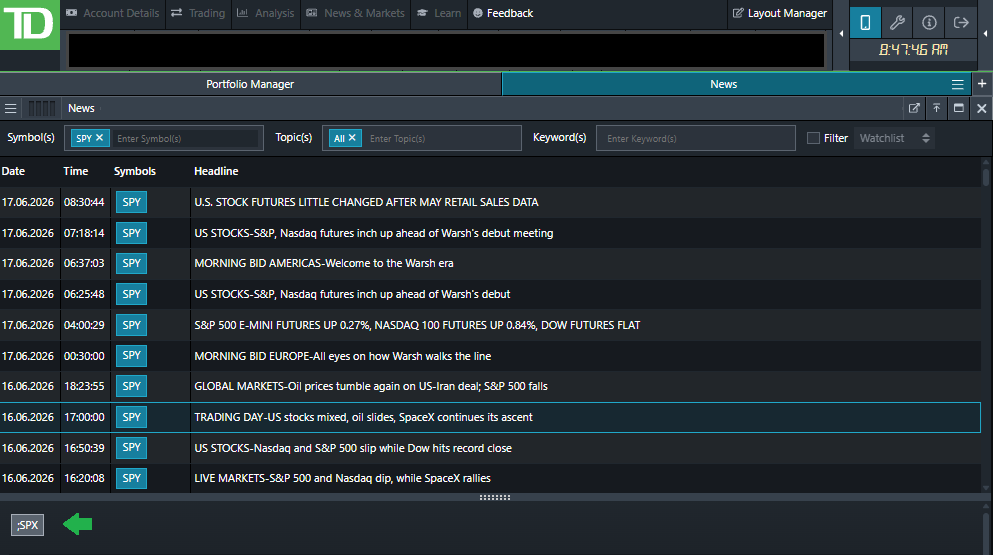This screenshot has height=556, width=993.
Task: Click the ;SPX symbol button
Action: (28, 525)
